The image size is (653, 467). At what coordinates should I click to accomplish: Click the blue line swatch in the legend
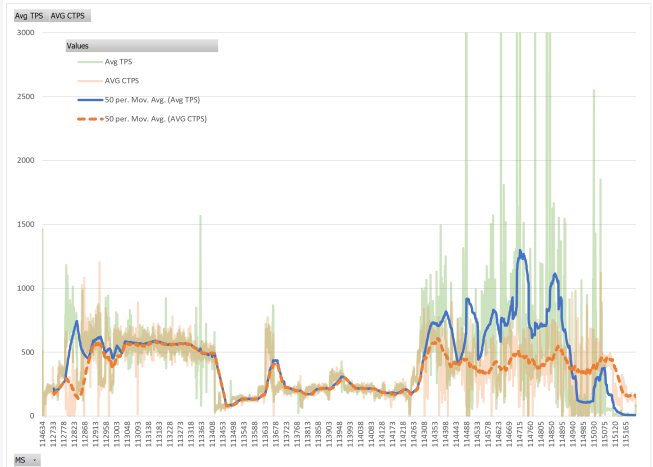click(90, 100)
